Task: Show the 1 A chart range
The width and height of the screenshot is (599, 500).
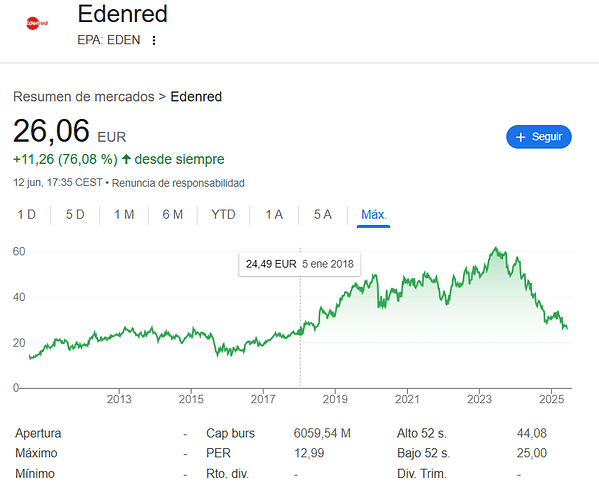Action: [274, 215]
